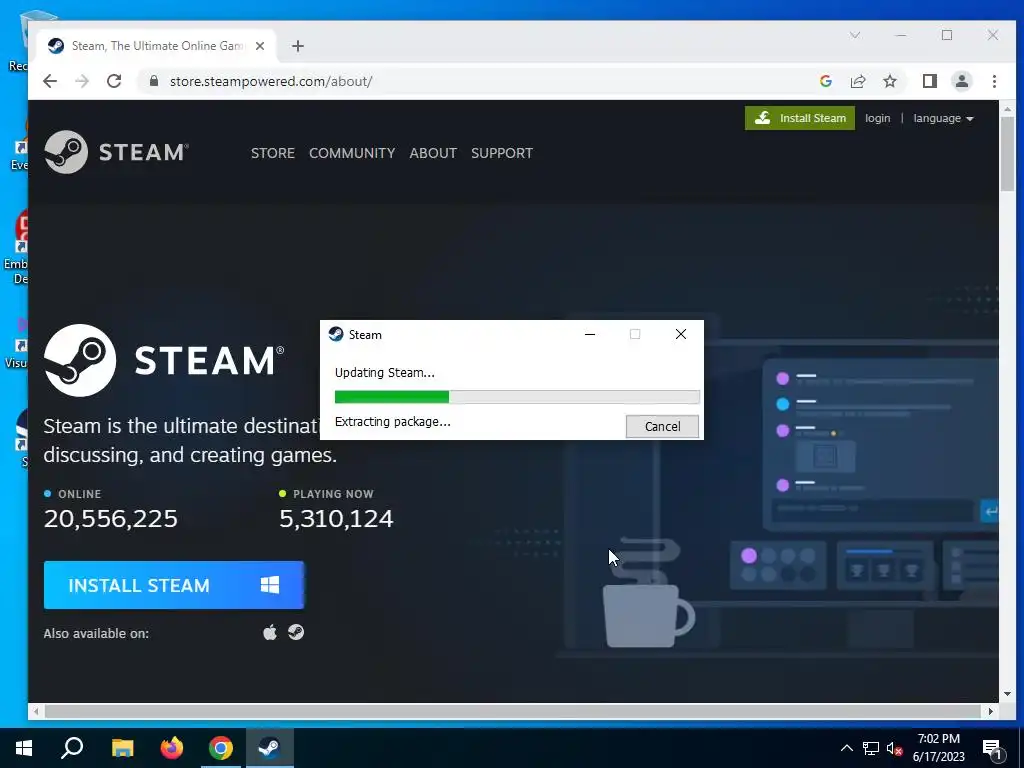Open the Chrome profile avatar
Viewport: 1024px width, 768px height.
point(961,81)
